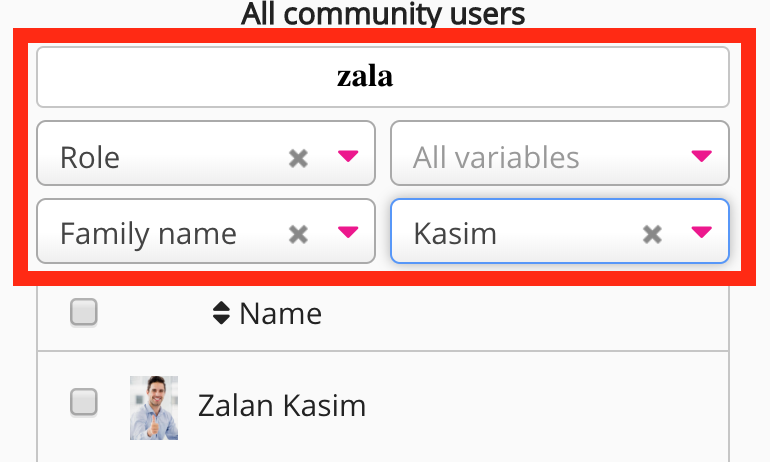Screen dimensions: 770x462
Task: Click the pink arrow on All variables
Action: (x=702, y=156)
